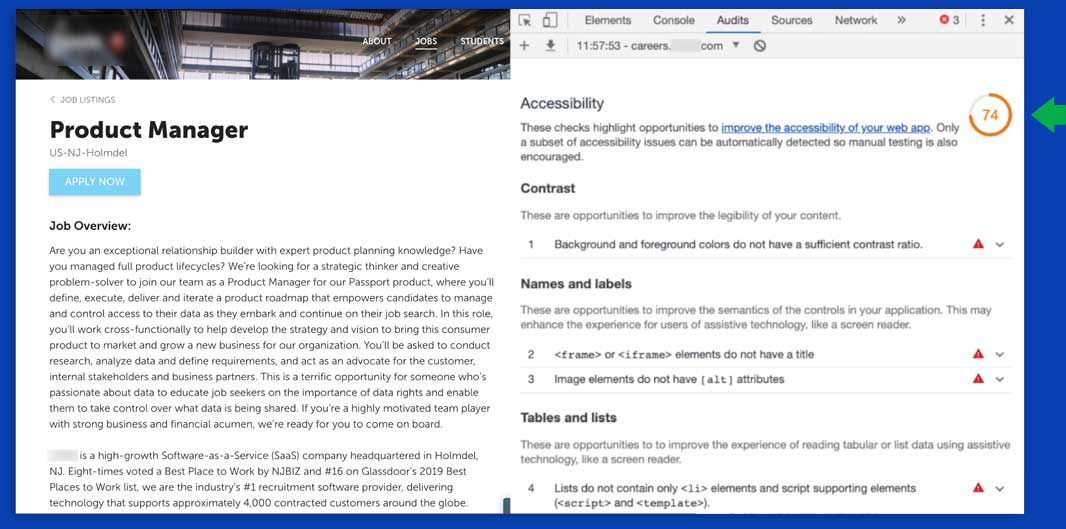Click the Apply Now button
This screenshot has width=1066, height=529.
click(95, 182)
